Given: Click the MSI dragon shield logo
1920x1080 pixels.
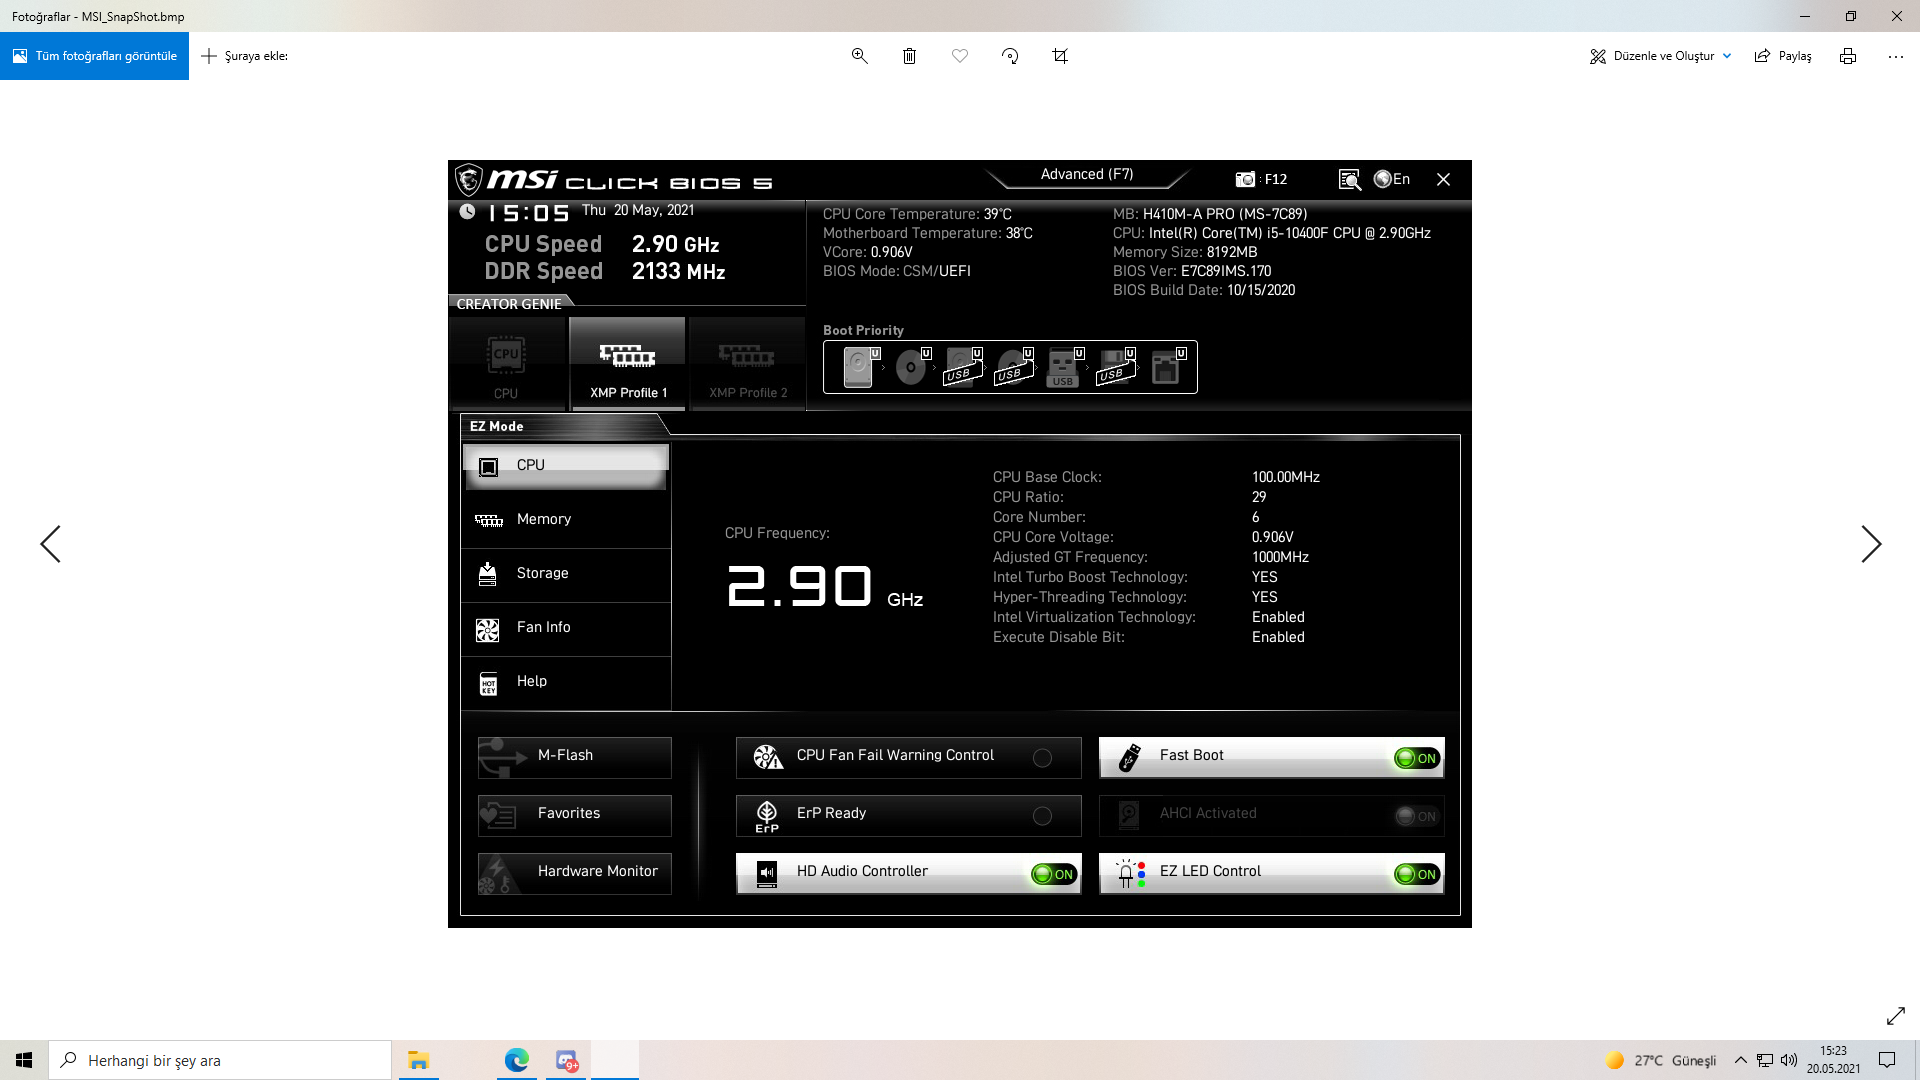Looking at the screenshot, I should (468, 180).
